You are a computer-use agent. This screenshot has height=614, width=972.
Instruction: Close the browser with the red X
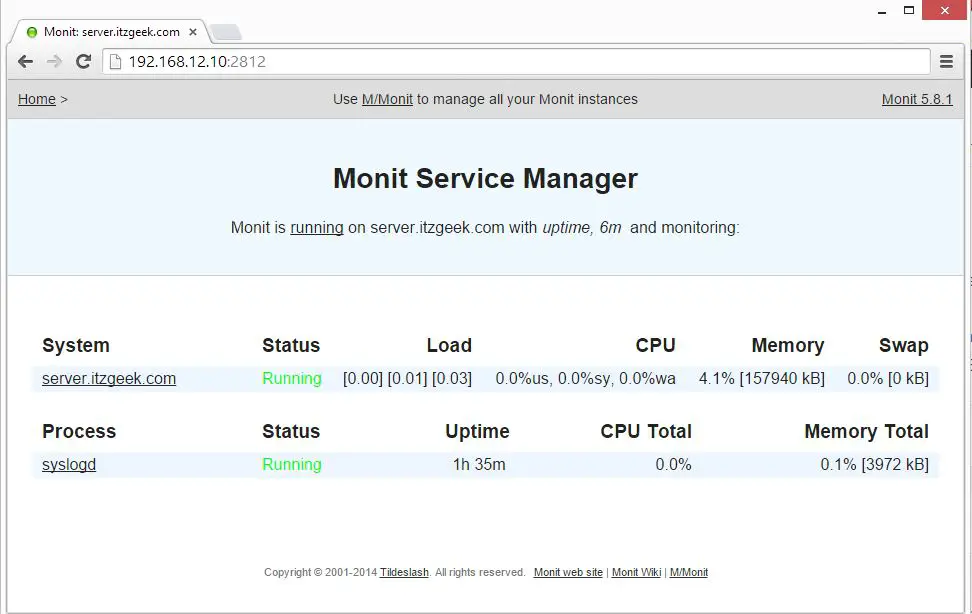pyautogui.click(x=944, y=11)
